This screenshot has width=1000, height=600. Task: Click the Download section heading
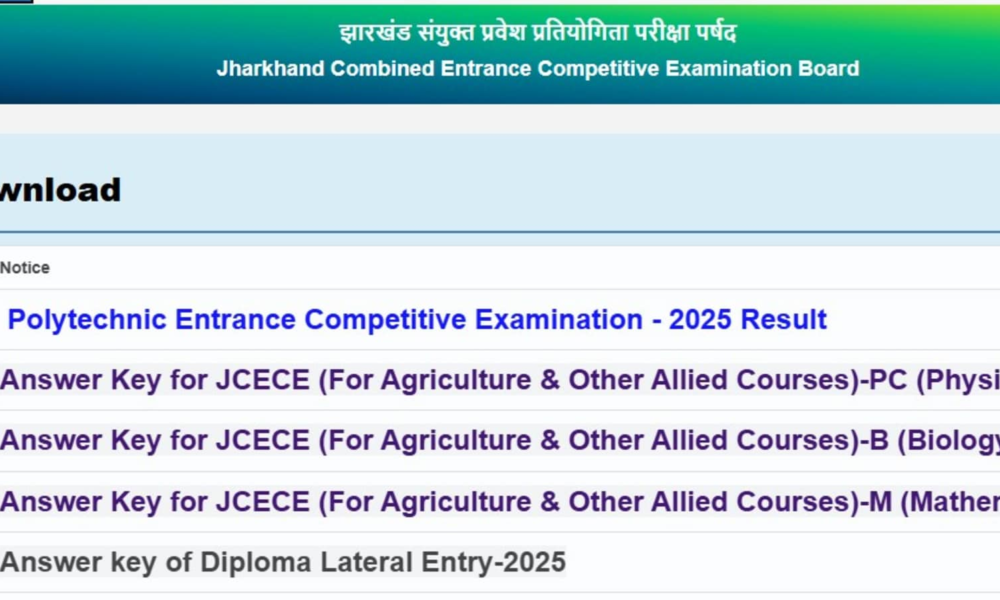click(61, 190)
